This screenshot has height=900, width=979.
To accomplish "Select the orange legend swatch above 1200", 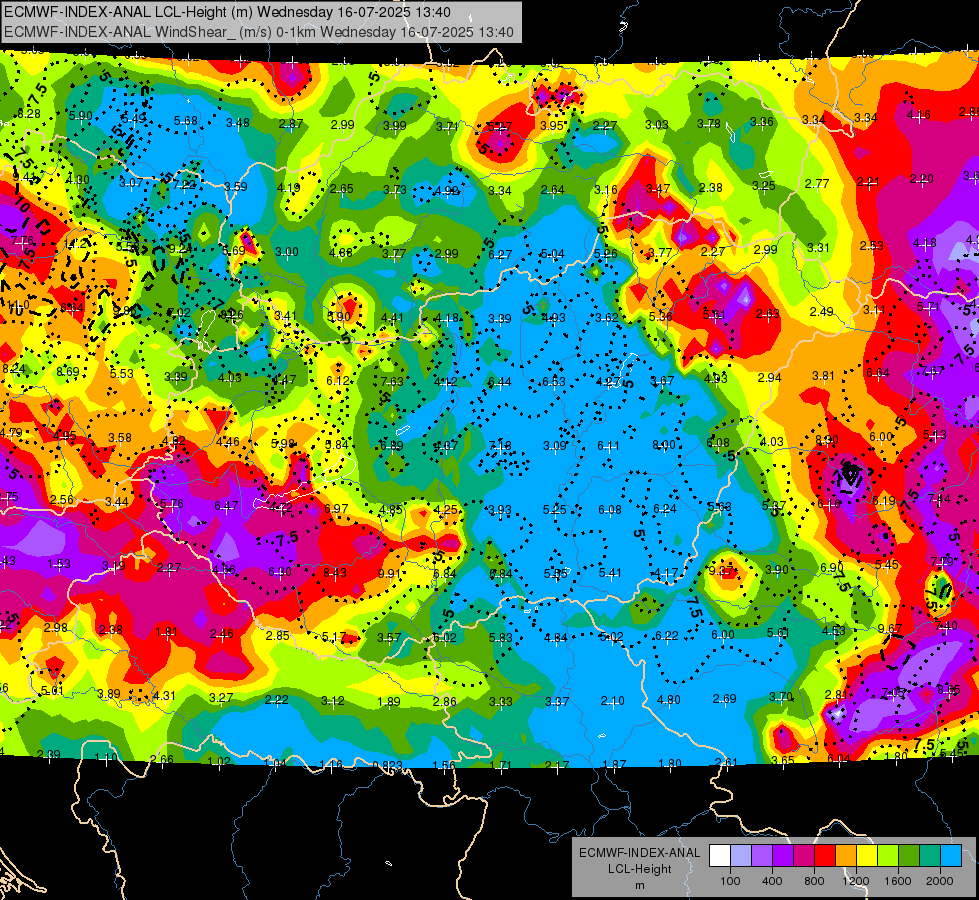I will point(846,856).
